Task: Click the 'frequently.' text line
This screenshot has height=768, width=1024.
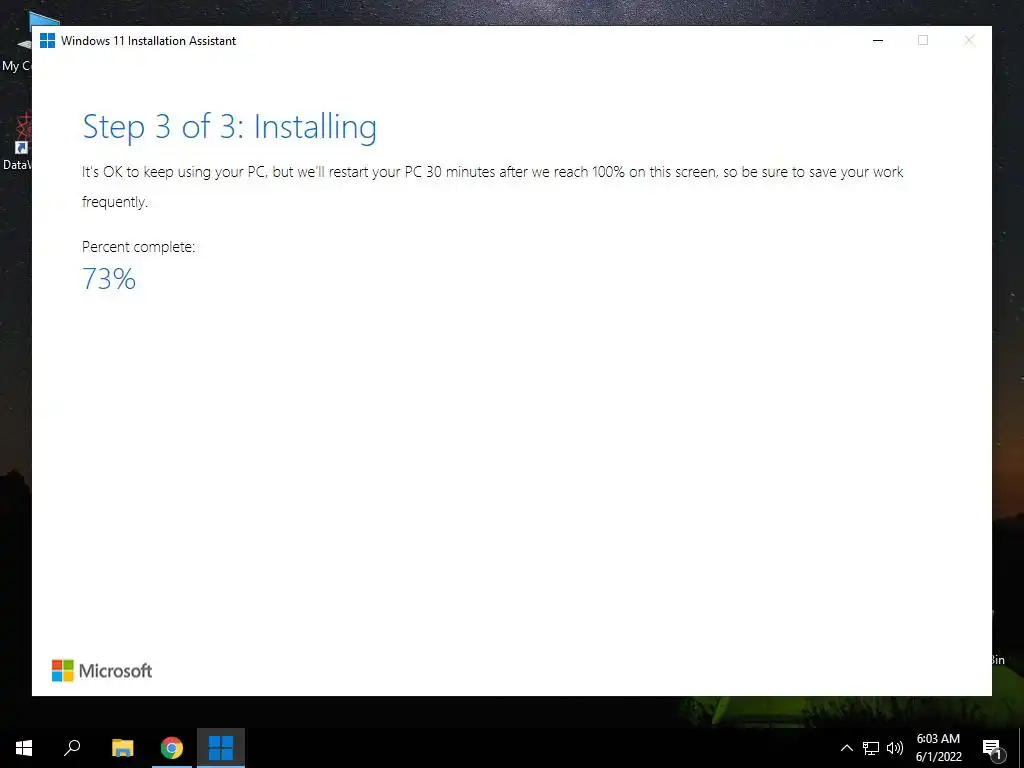Action: (x=115, y=202)
